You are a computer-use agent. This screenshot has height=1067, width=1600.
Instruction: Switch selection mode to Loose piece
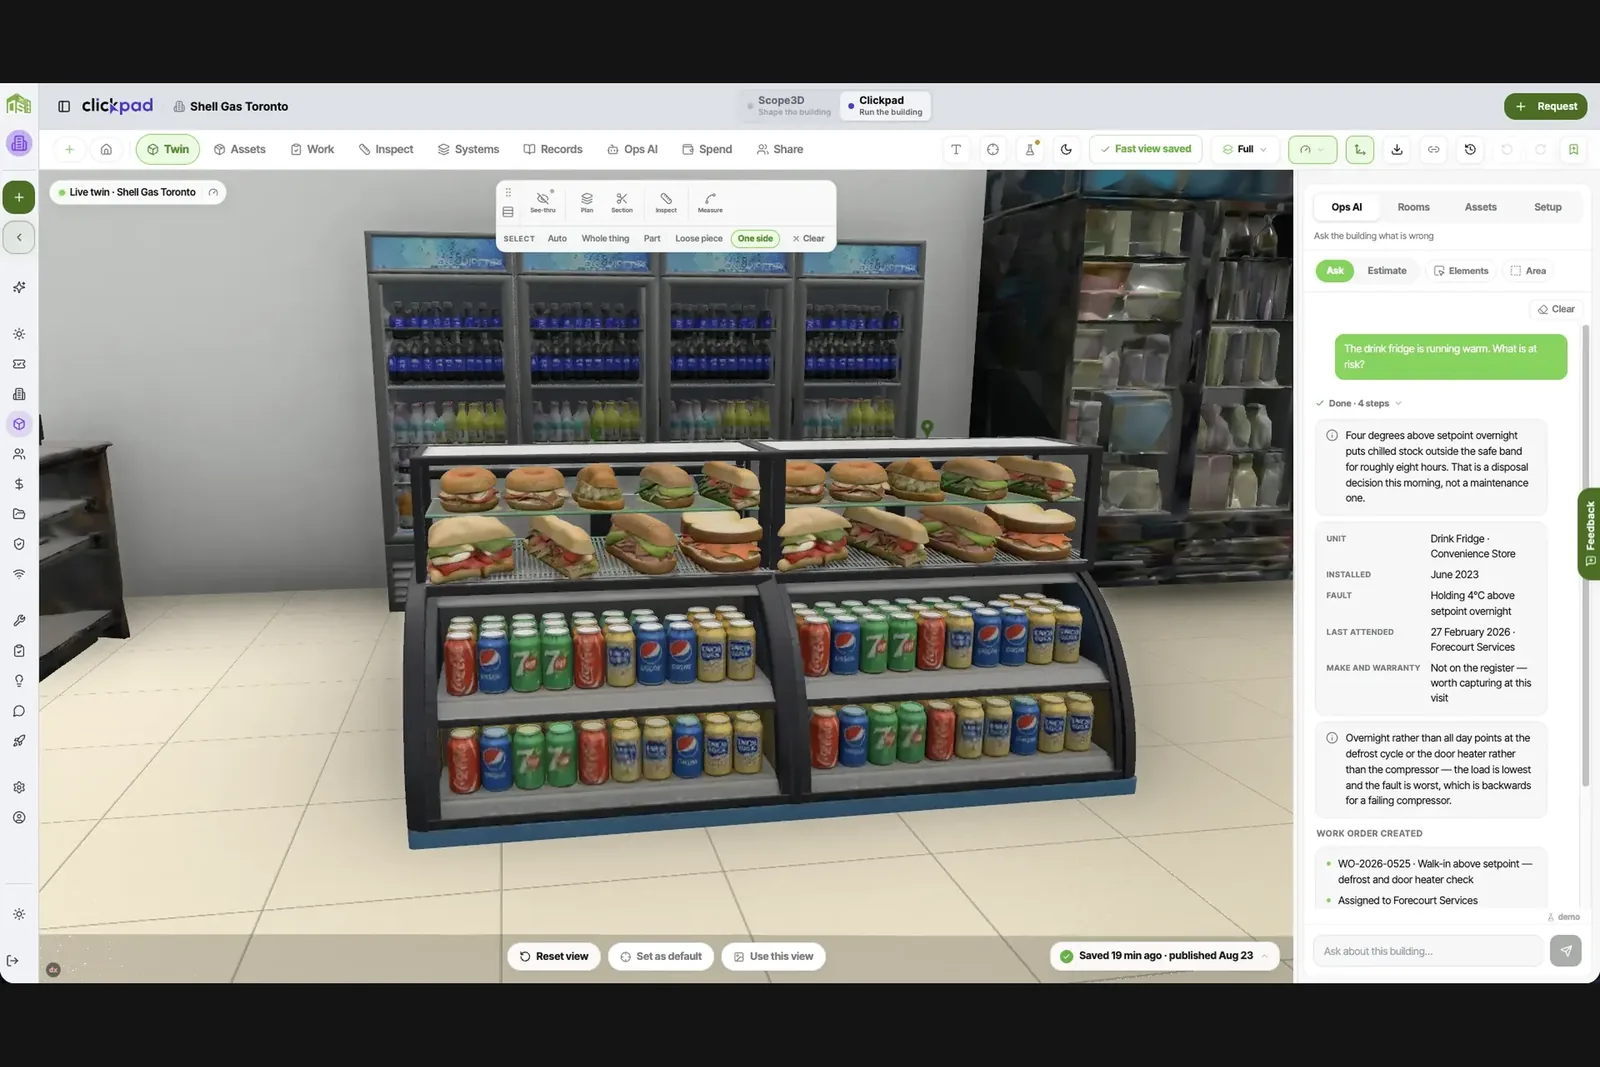click(698, 239)
